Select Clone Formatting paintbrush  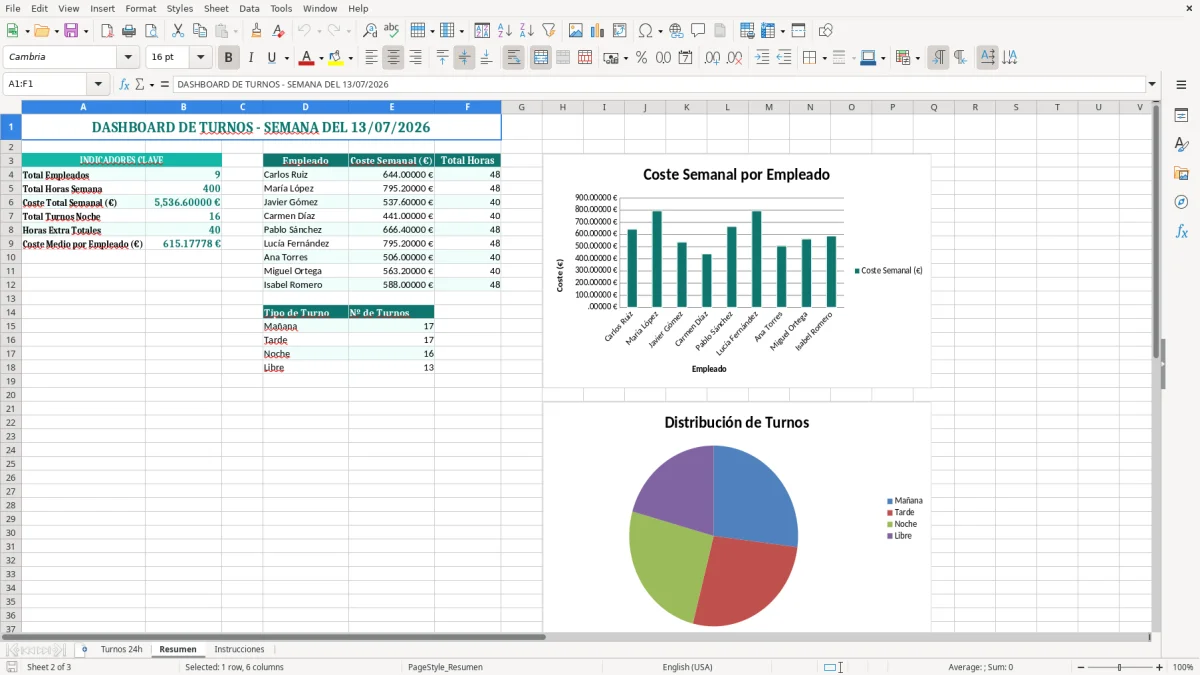coord(257,31)
